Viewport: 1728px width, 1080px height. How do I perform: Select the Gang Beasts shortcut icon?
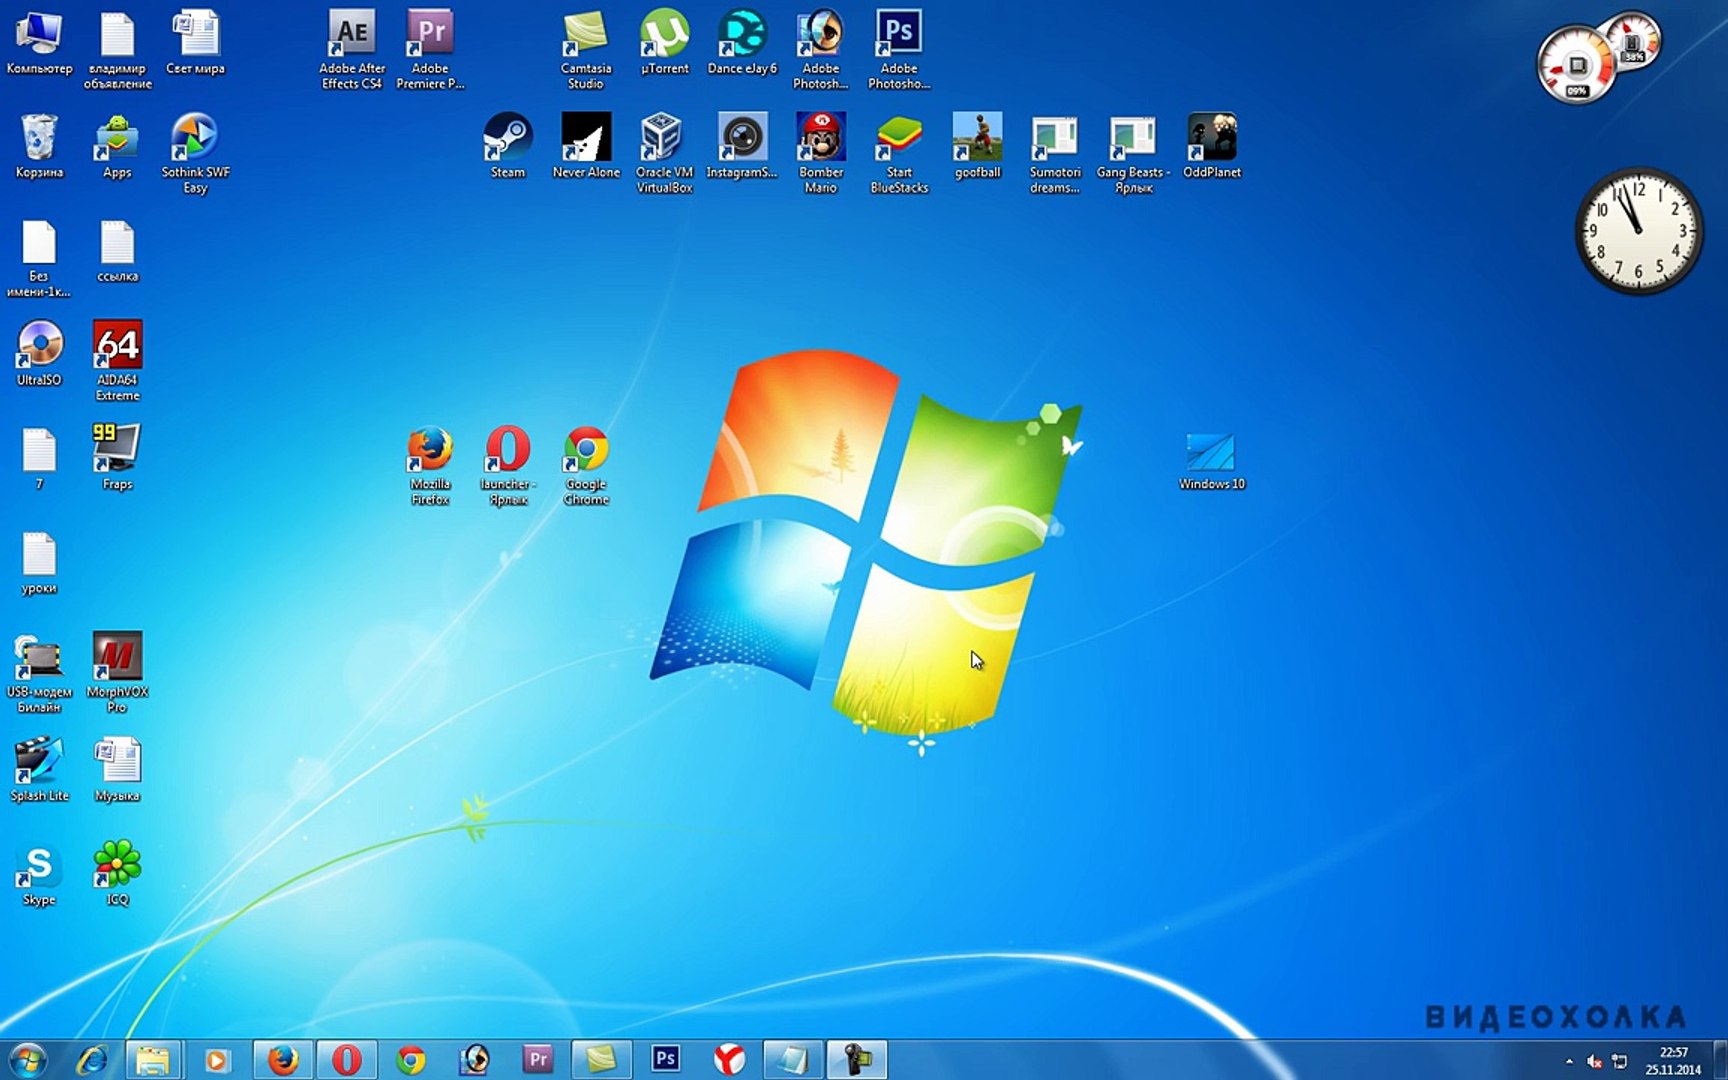(1133, 152)
